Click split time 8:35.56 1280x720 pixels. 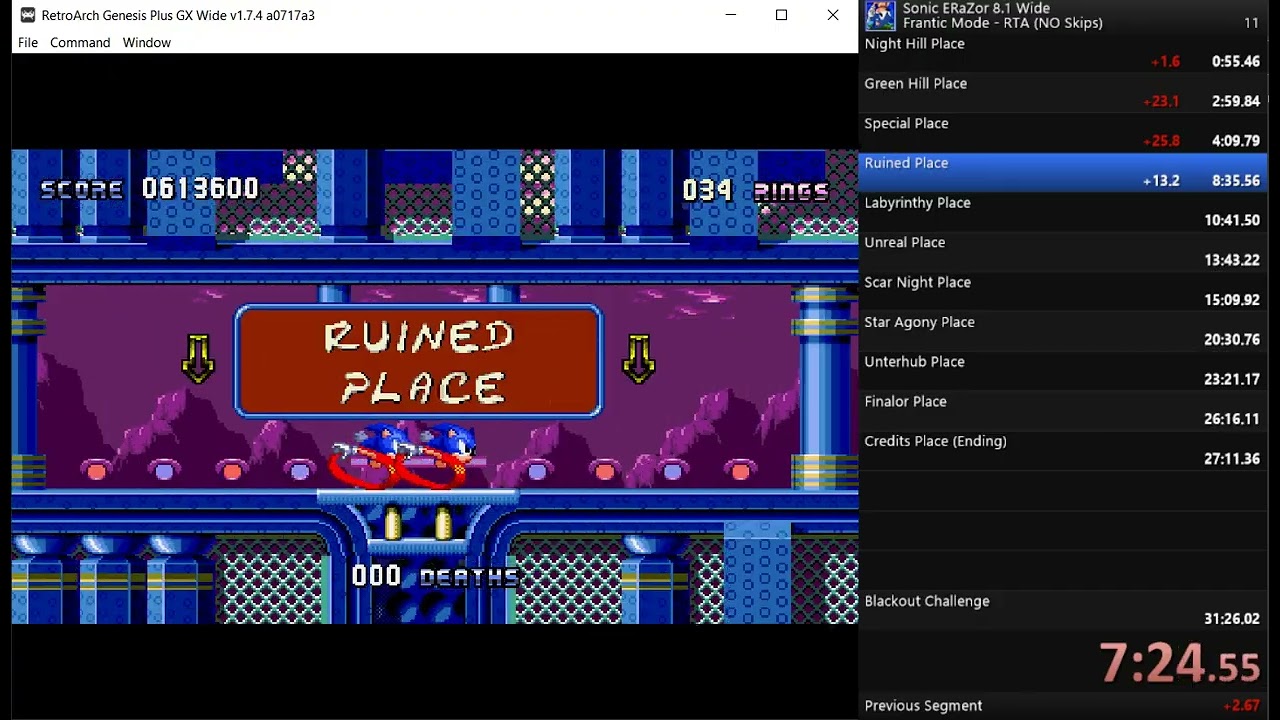(x=1235, y=181)
